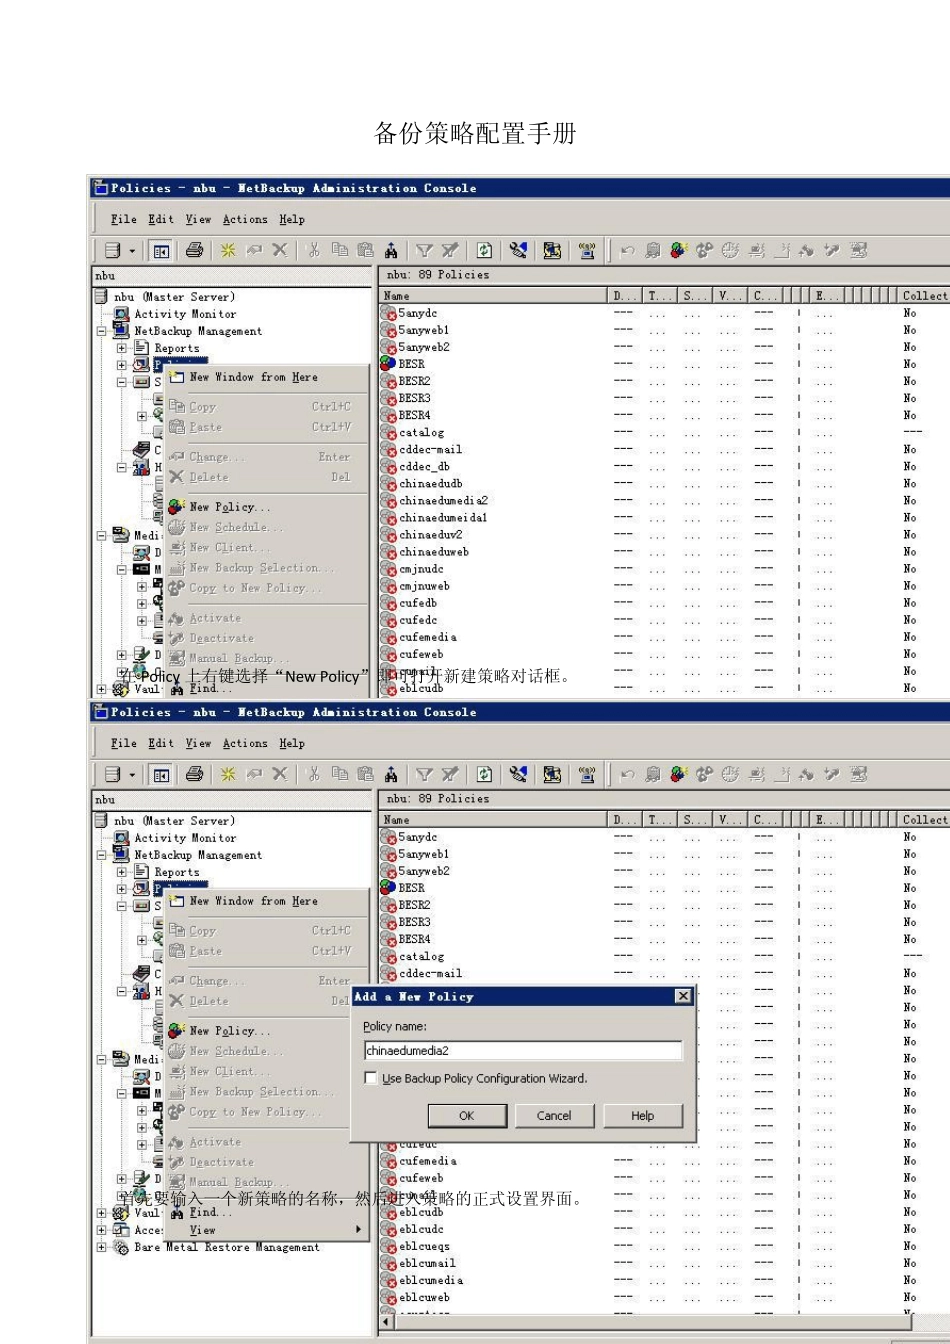Open the Actions menu in the upper window

coord(245,219)
